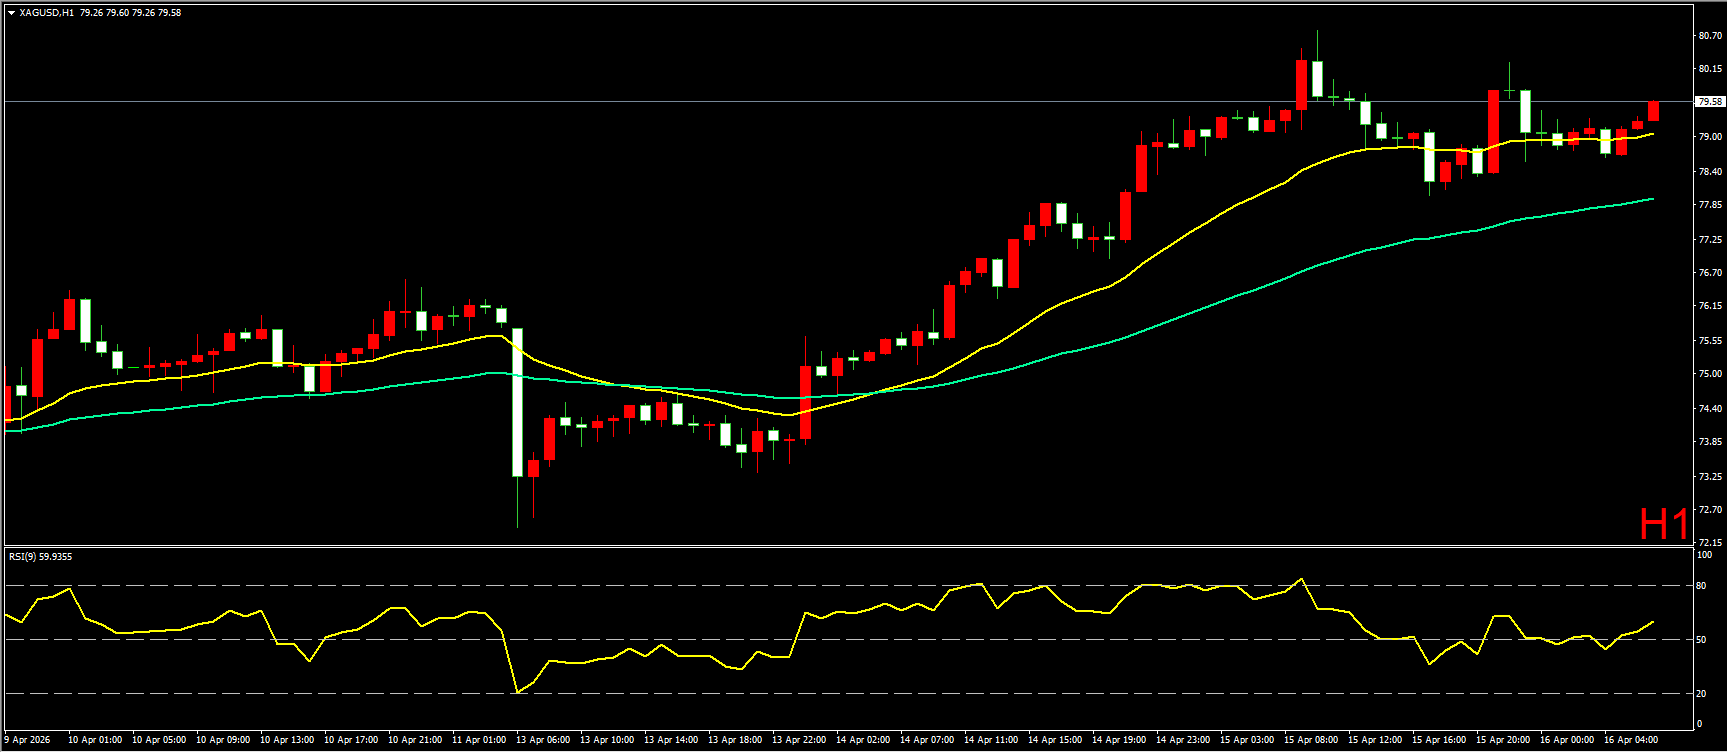
Task: Click the RSI scale value 50
Action: (1701, 639)
